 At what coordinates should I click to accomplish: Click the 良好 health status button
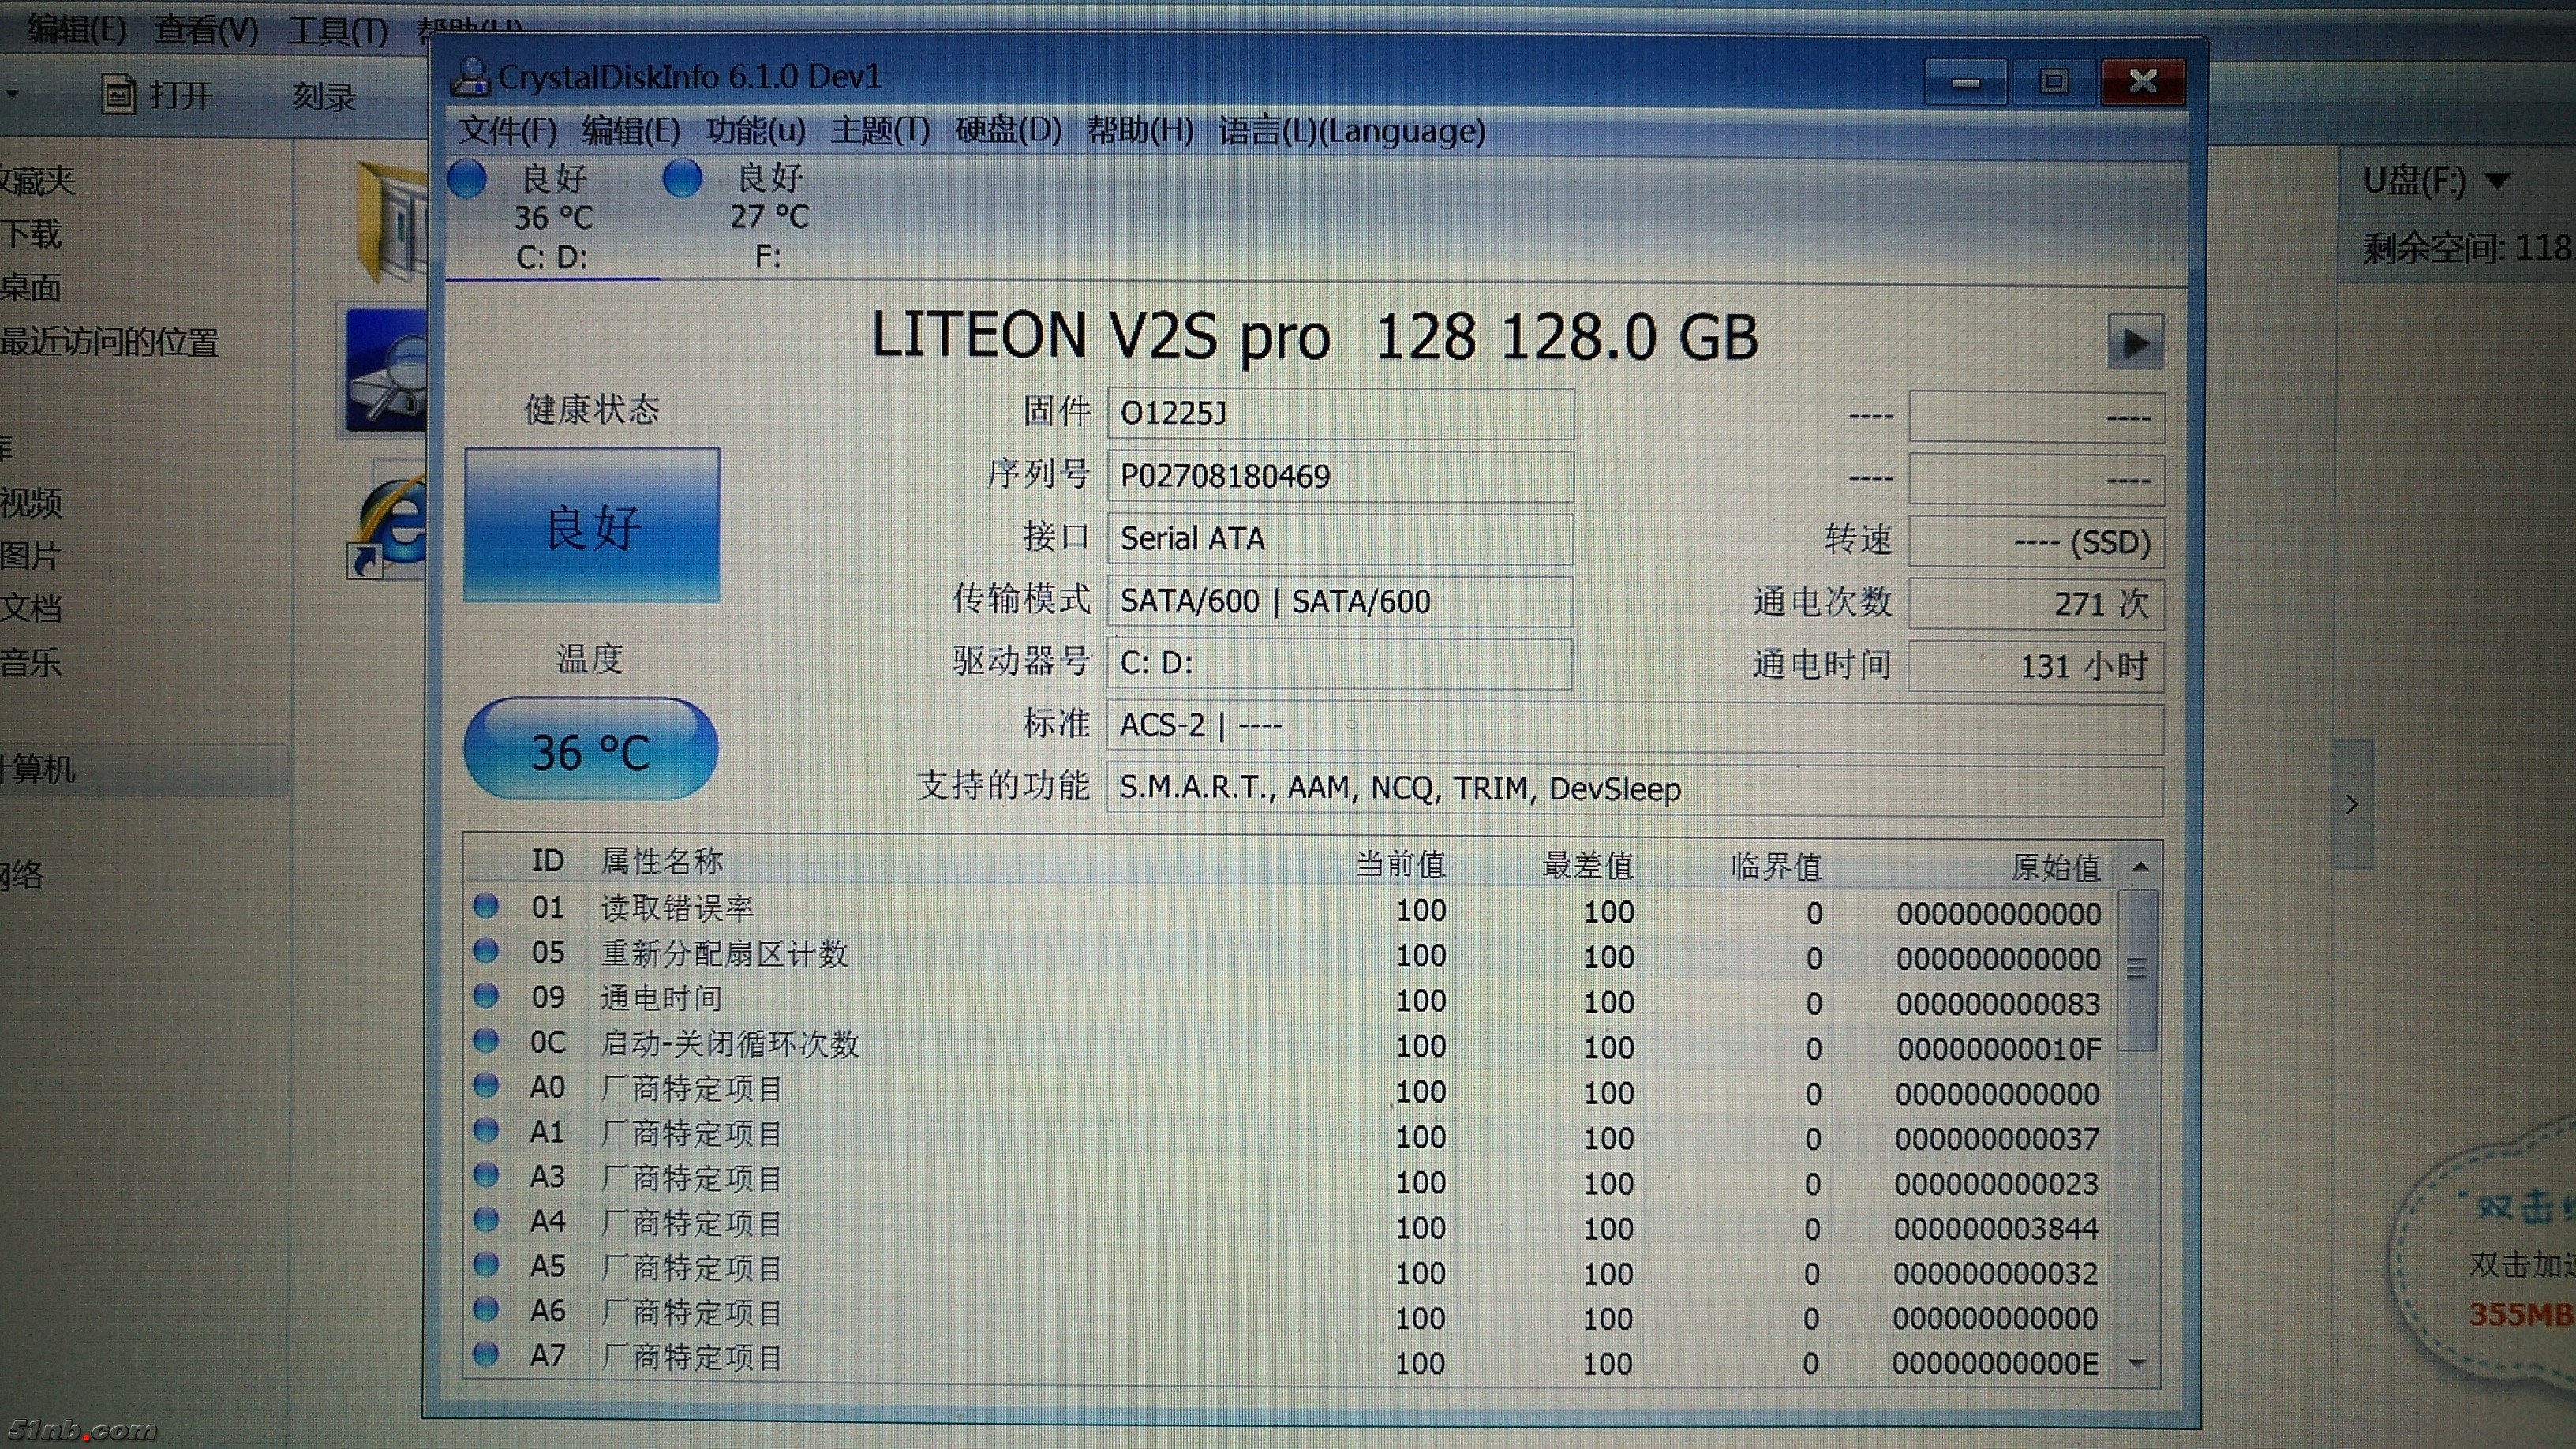click(592, 526)
